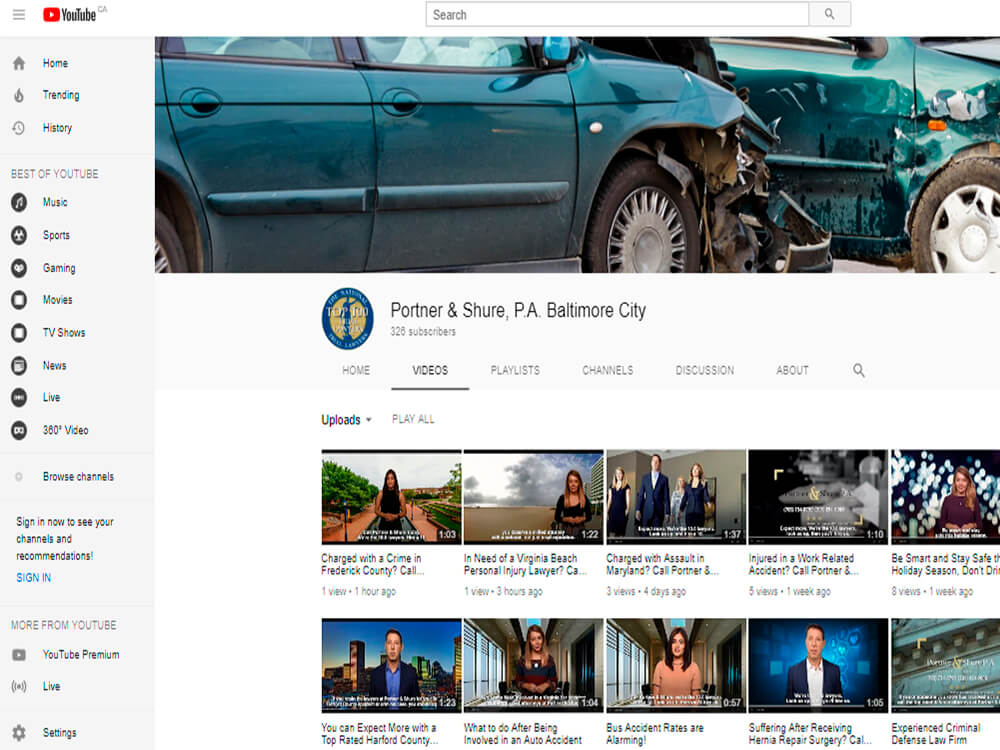
Task: Click the search magnifier button
Action: point(829,14)
